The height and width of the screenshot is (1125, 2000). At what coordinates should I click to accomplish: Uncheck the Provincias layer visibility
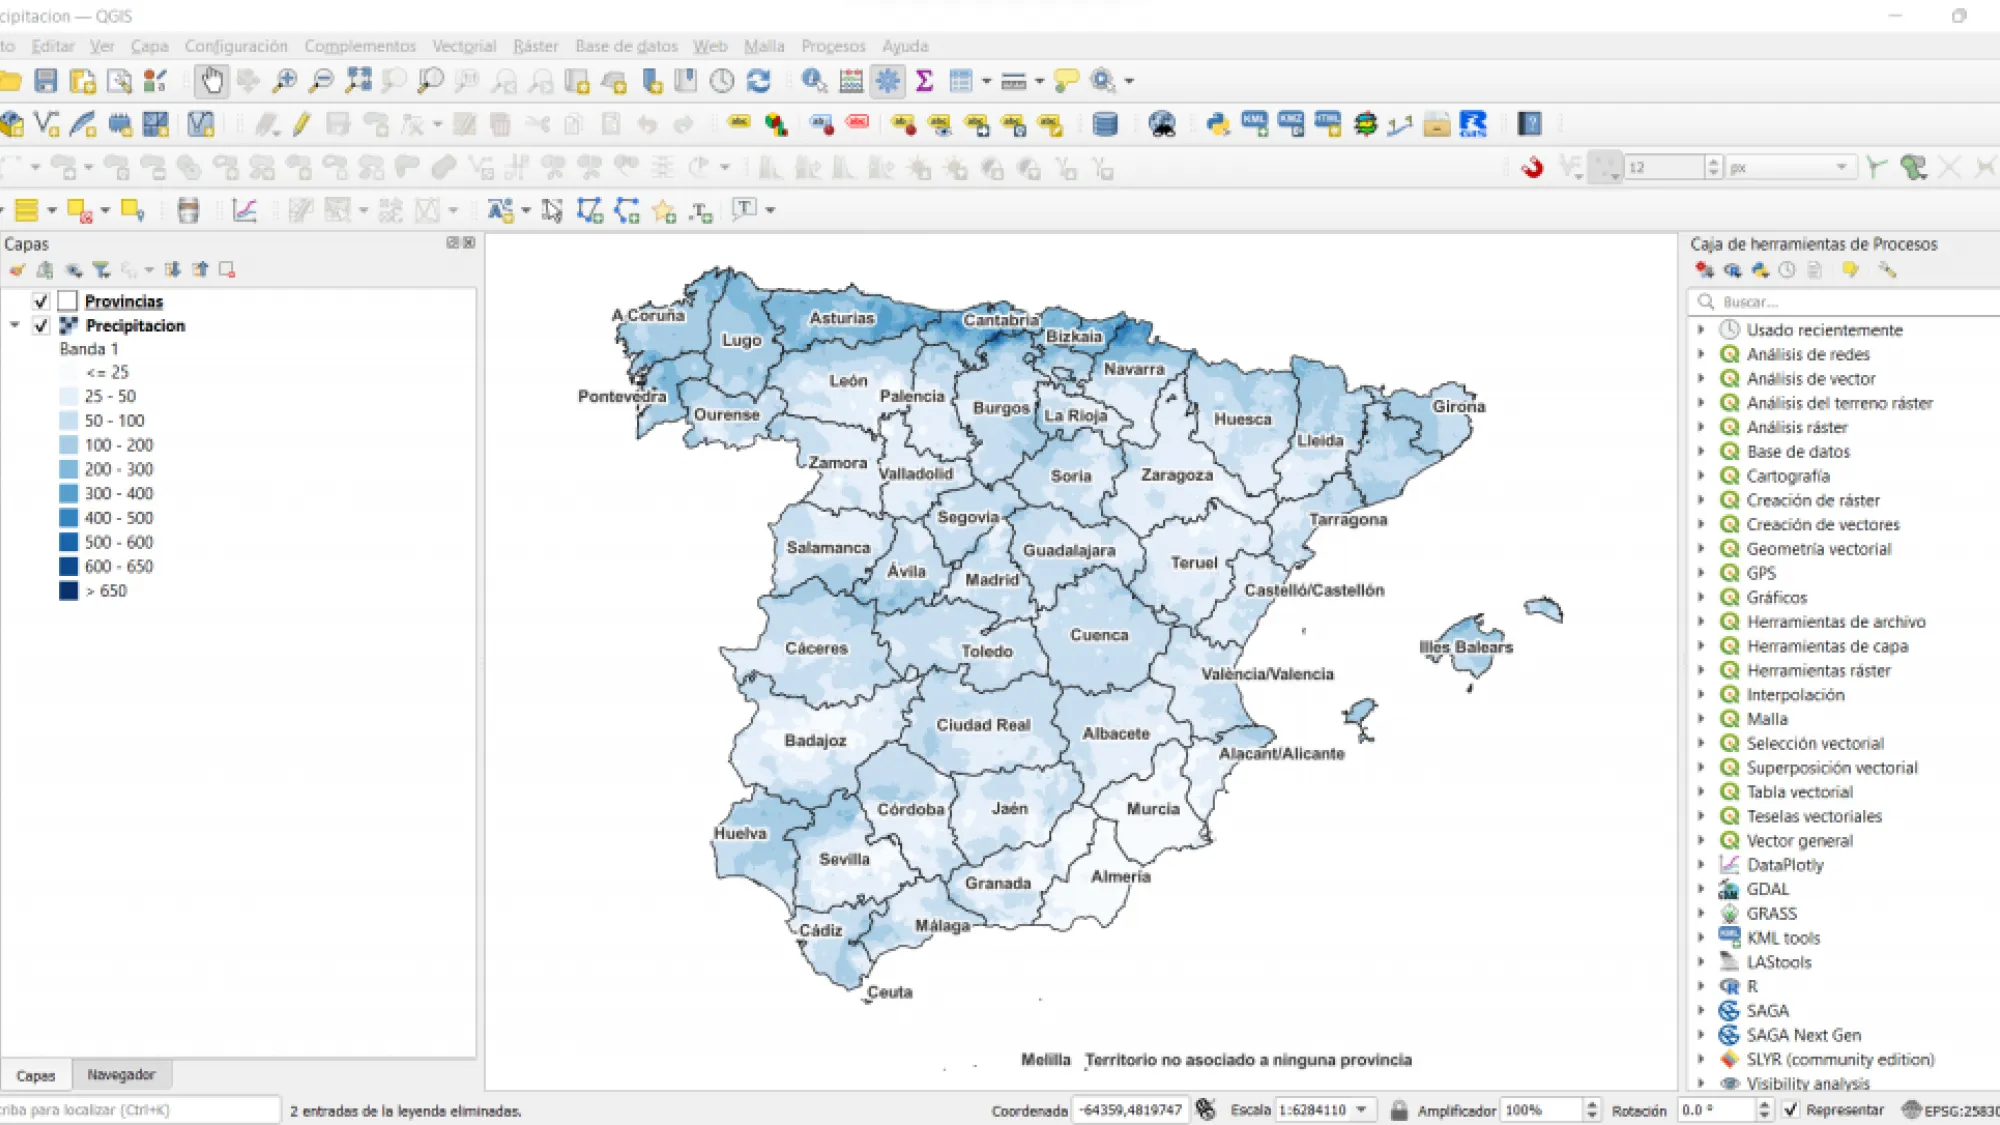tap(40, 300)
